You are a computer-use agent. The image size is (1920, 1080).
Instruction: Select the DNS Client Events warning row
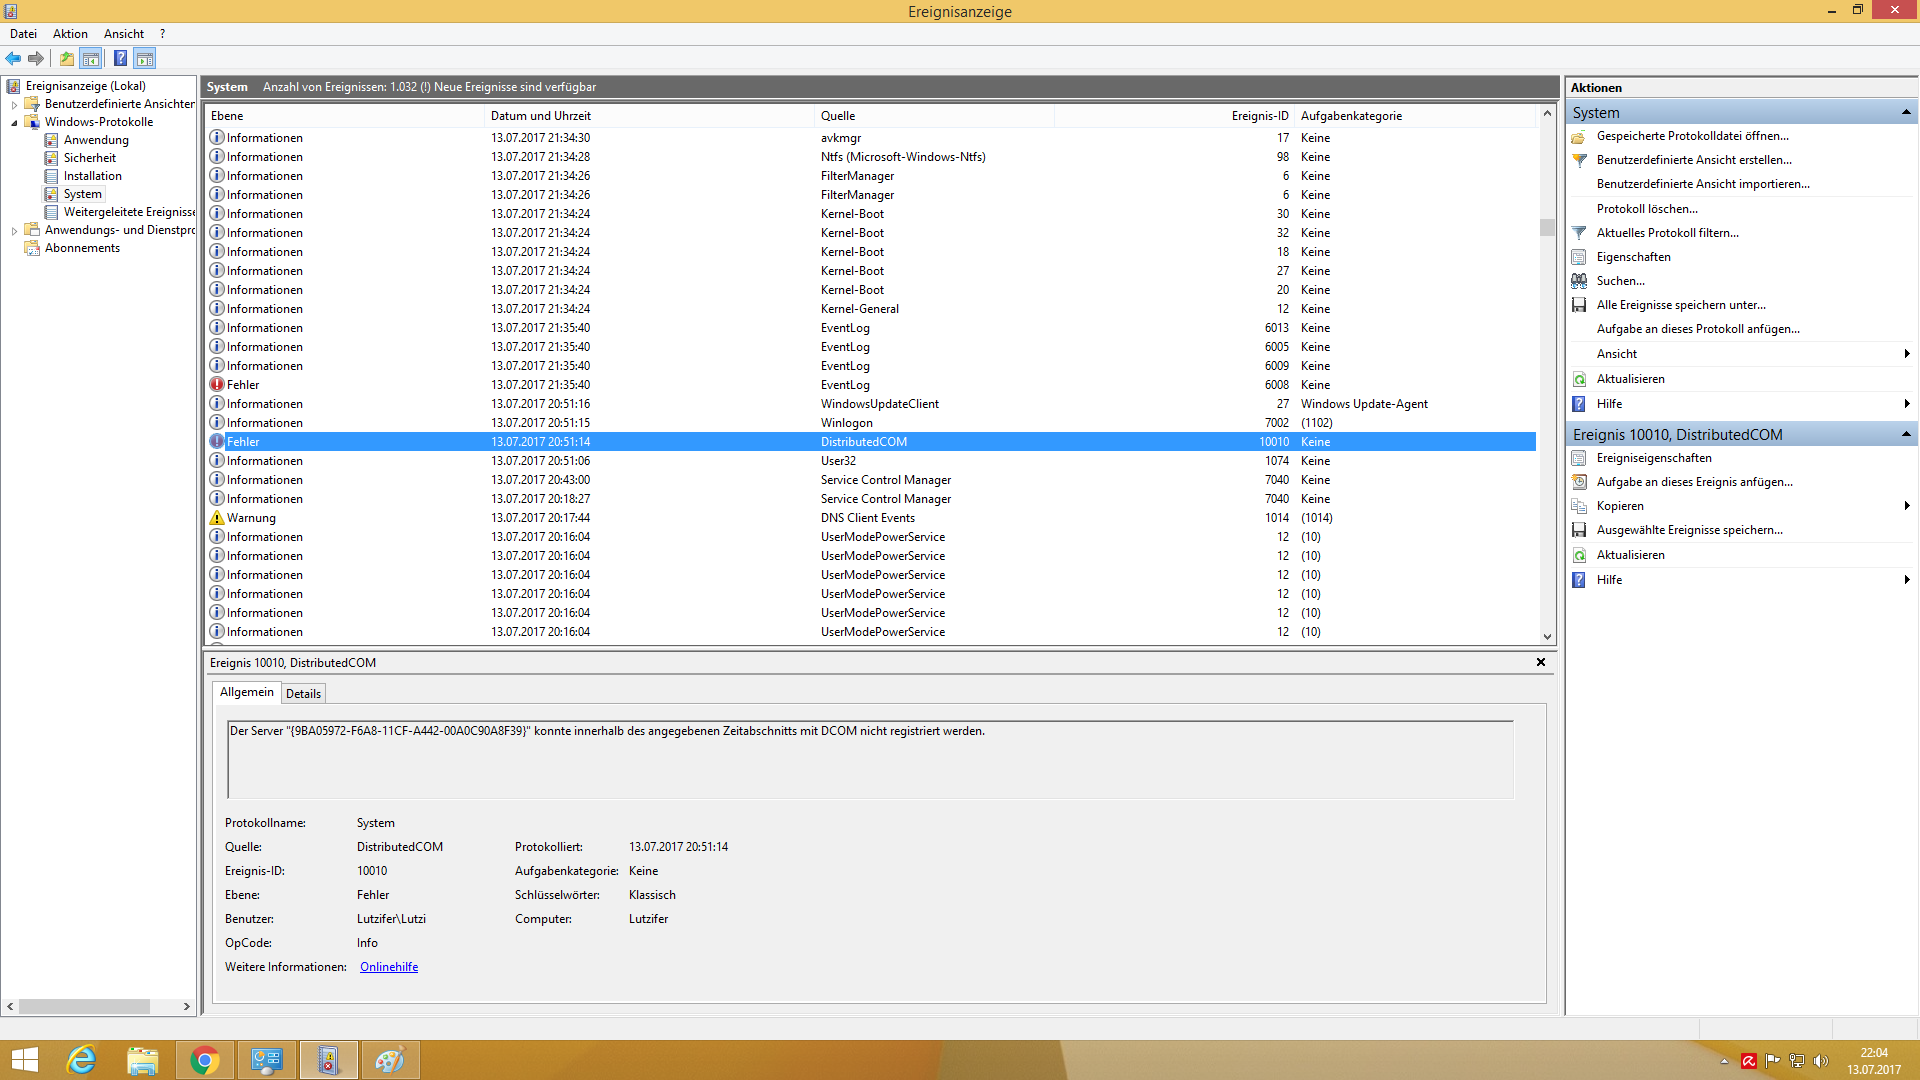[x=868, y=518]
